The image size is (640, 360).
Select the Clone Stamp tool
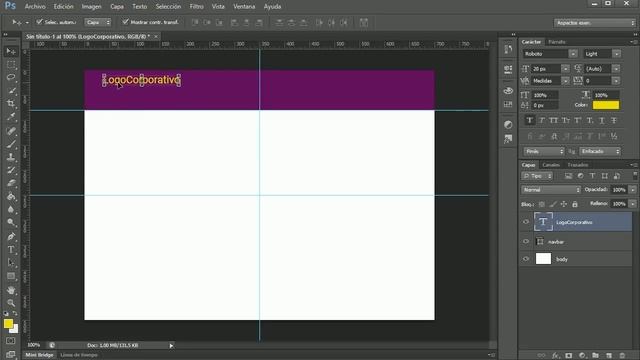point(11,157)
